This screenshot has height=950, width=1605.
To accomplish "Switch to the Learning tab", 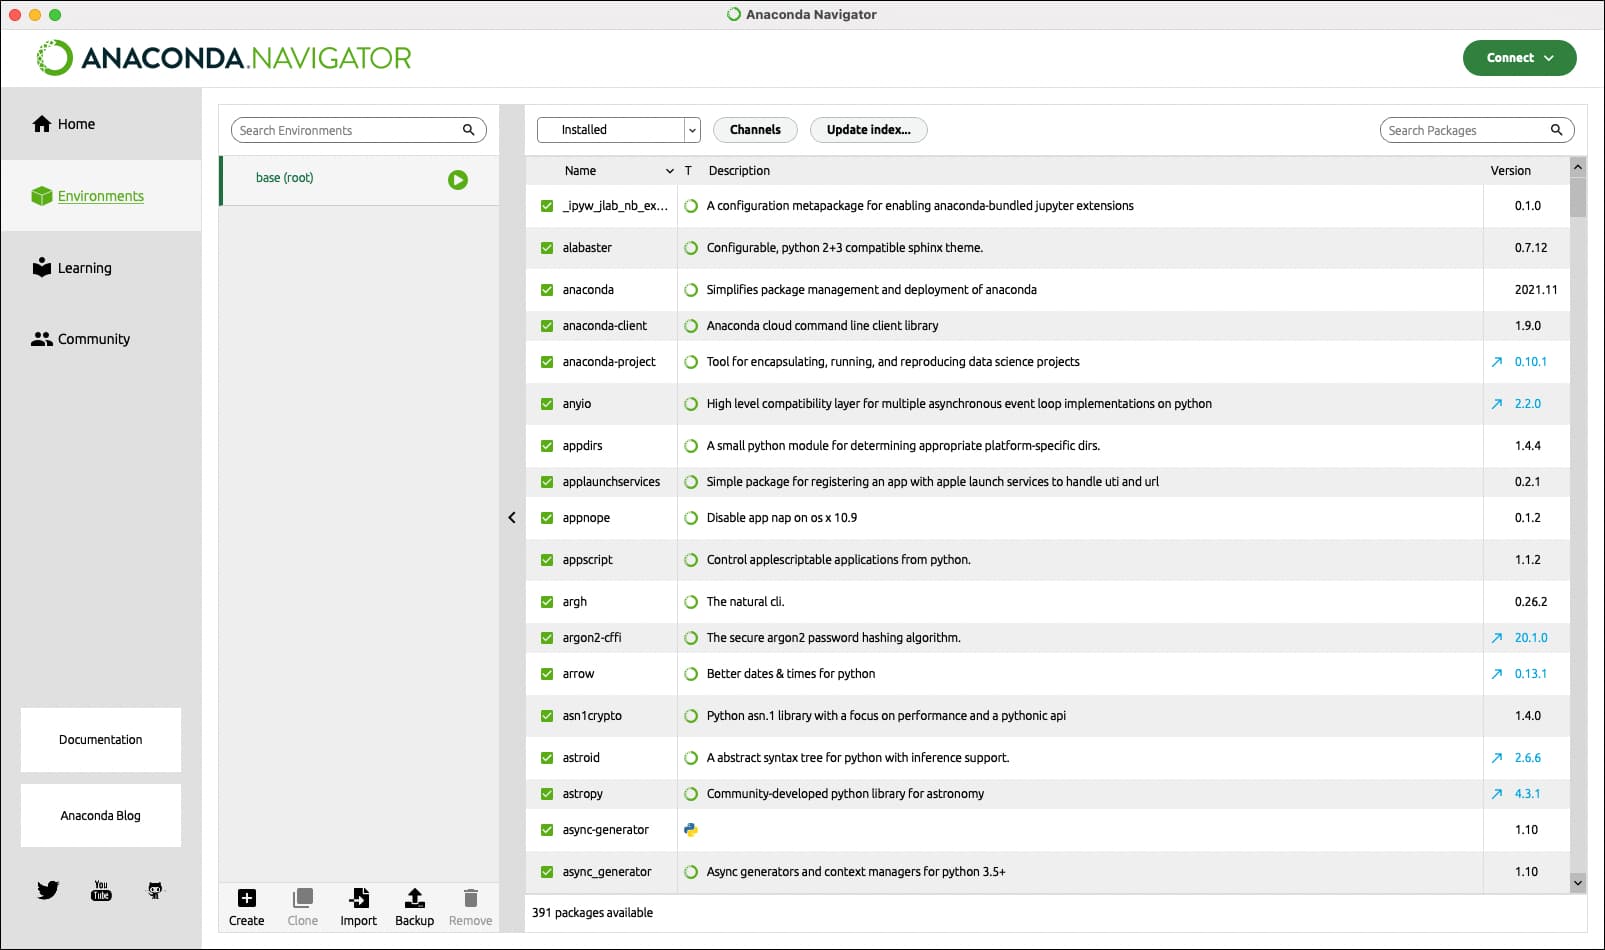I will click(84, 268).
